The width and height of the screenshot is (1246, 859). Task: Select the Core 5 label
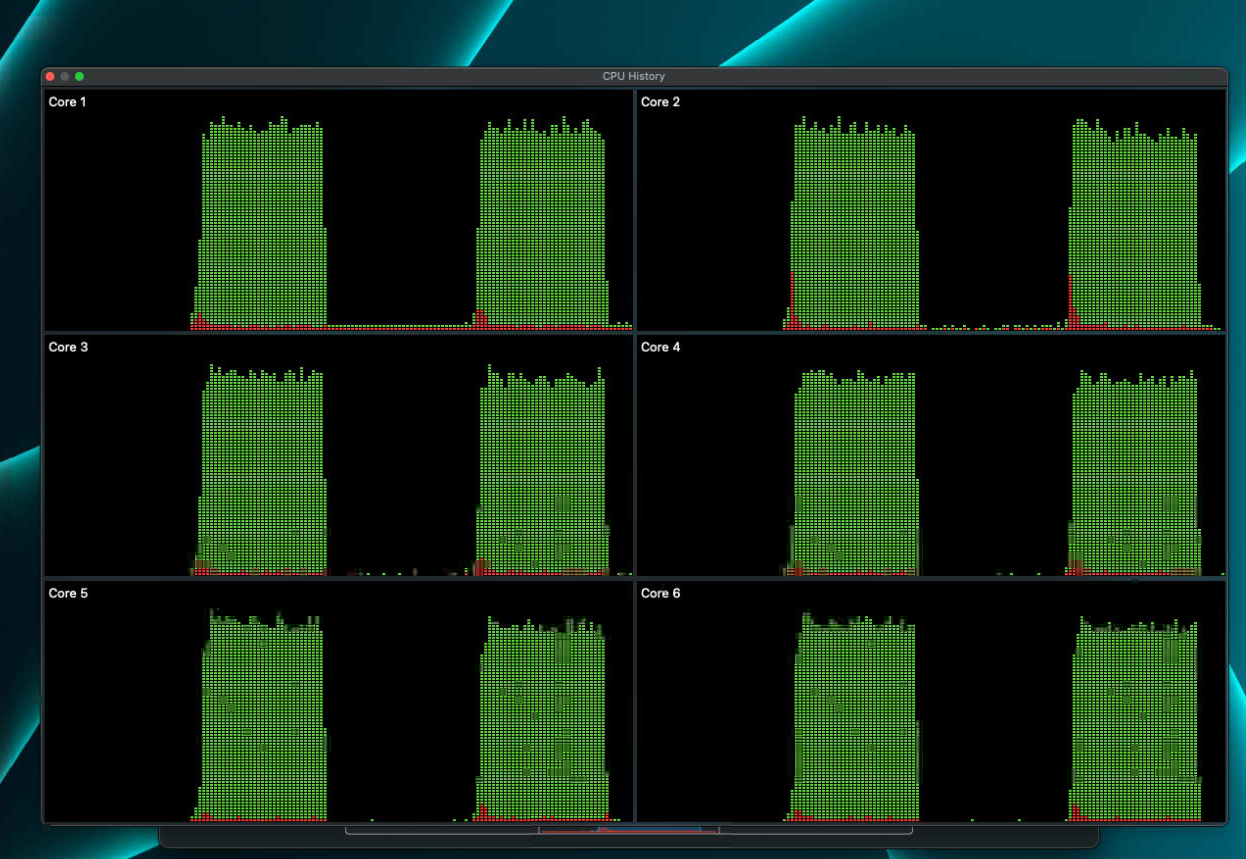tap(67, 593)
